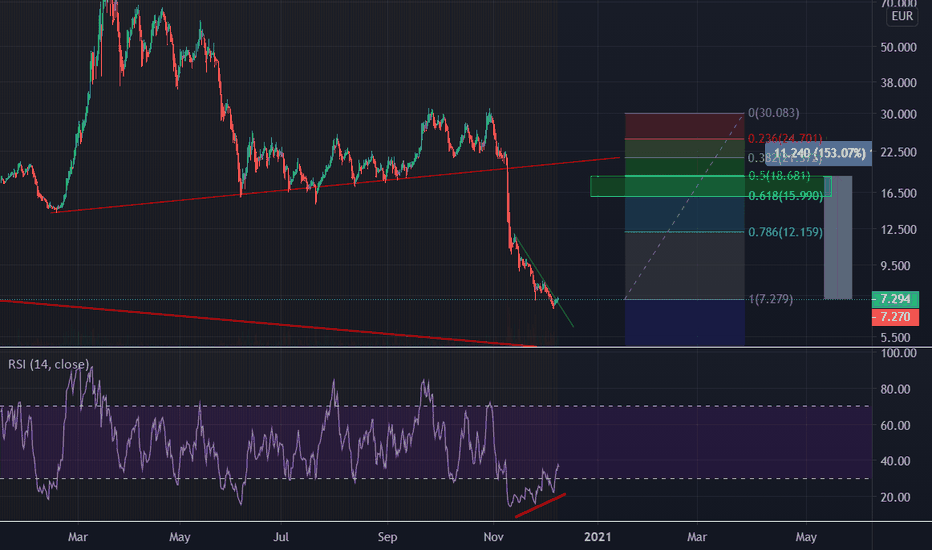Image resolution: width=932 pixels, height=550 pixels.
Task: Select the green rectangle target zone drawing
Action: [710, 186]
